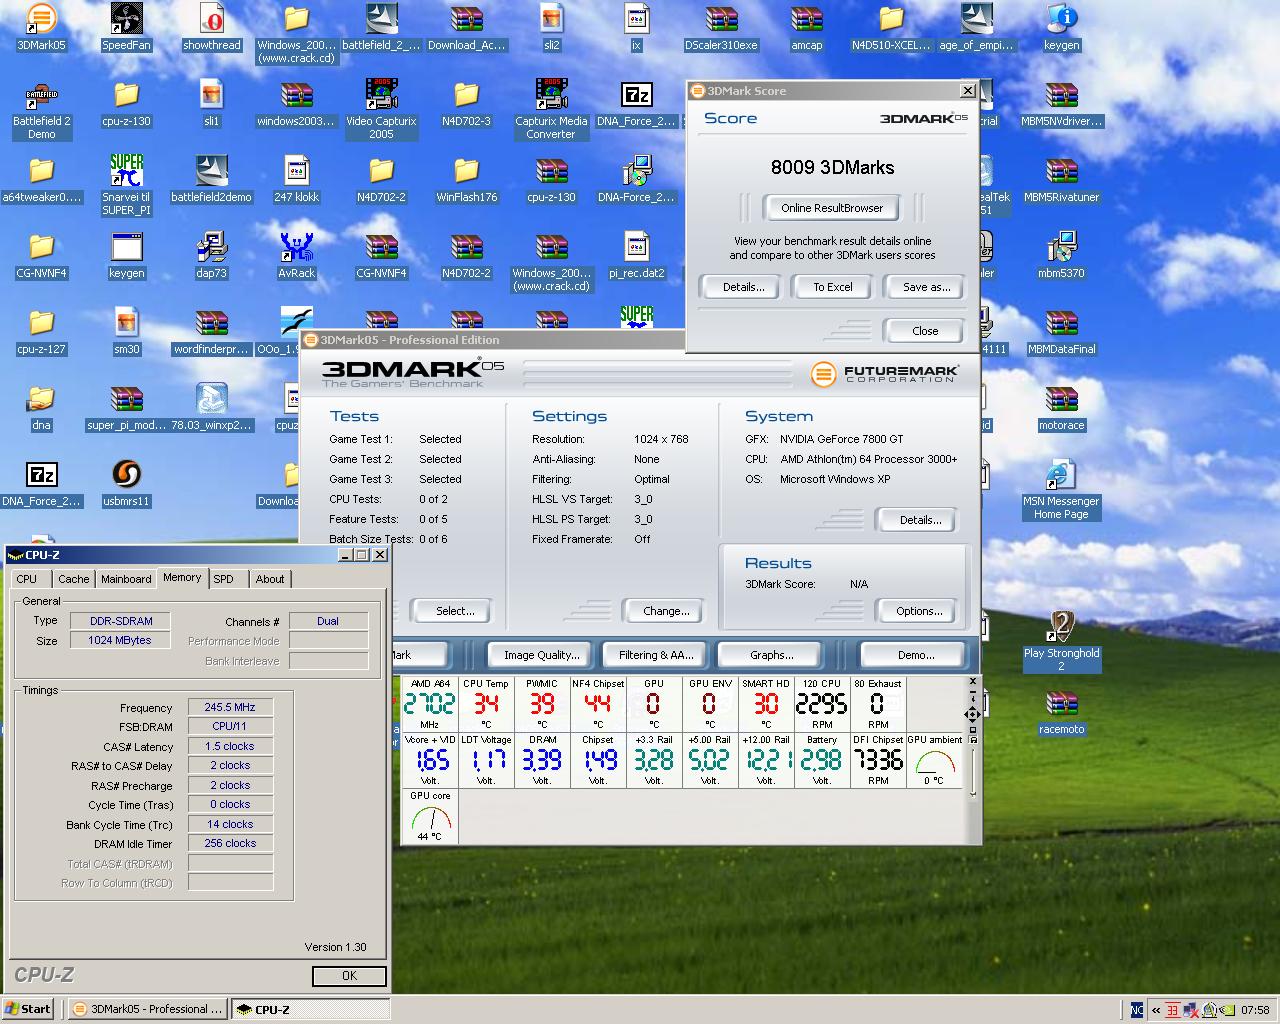This screenshot has width=1280, height=1024.
Task: Click the Online ResultBrowser button
Action: [832, 208]
